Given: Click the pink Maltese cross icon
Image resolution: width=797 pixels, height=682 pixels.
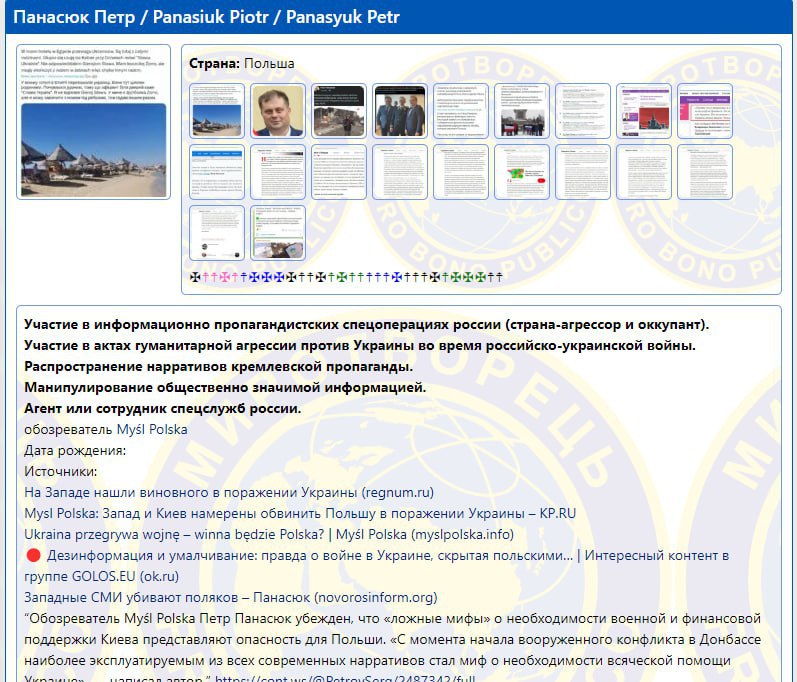Looking at the screenshot, I should [224, 277].
